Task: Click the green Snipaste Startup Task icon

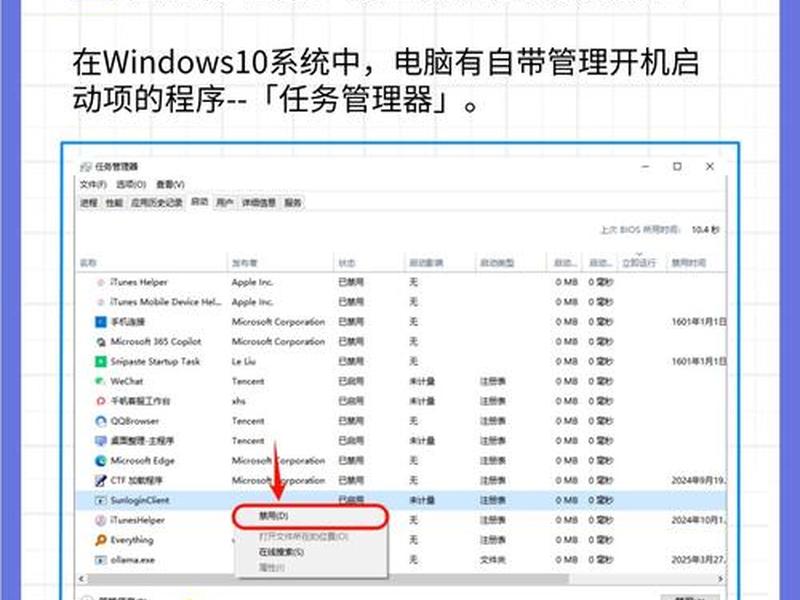Action: (x=101, y=361)
